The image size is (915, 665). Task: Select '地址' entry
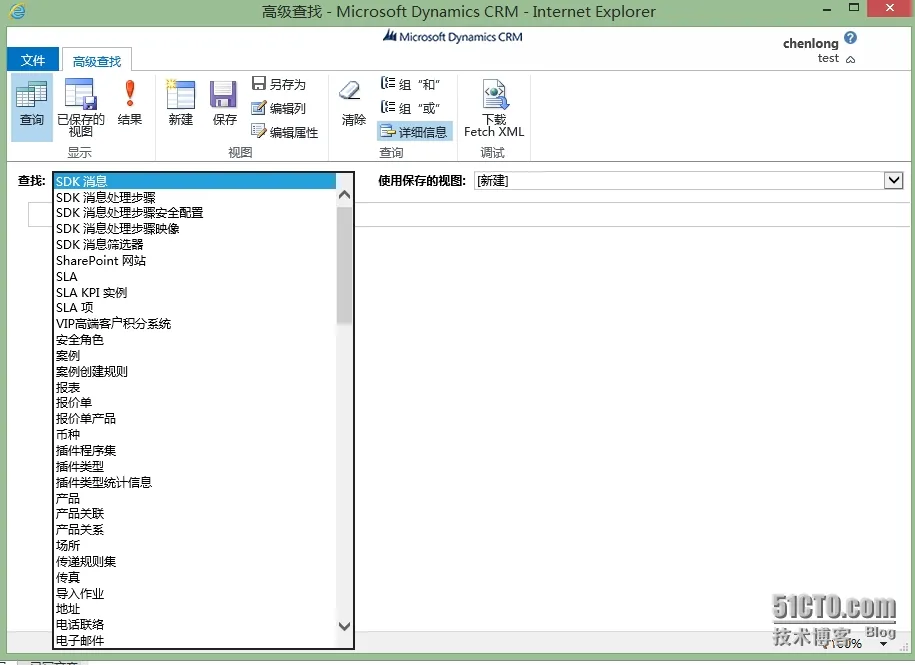point(195,608)
